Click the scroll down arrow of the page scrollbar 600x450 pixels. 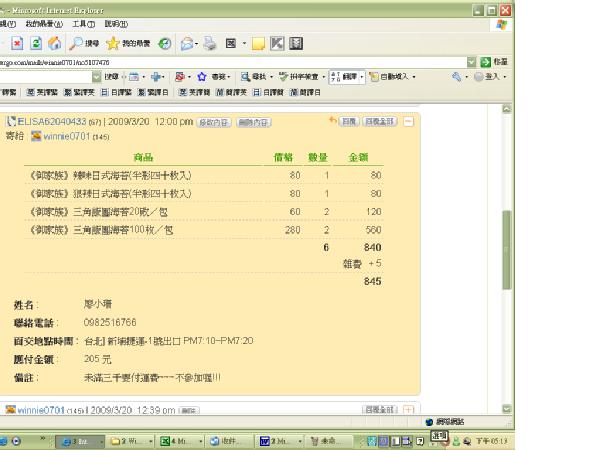pos(507,409)
